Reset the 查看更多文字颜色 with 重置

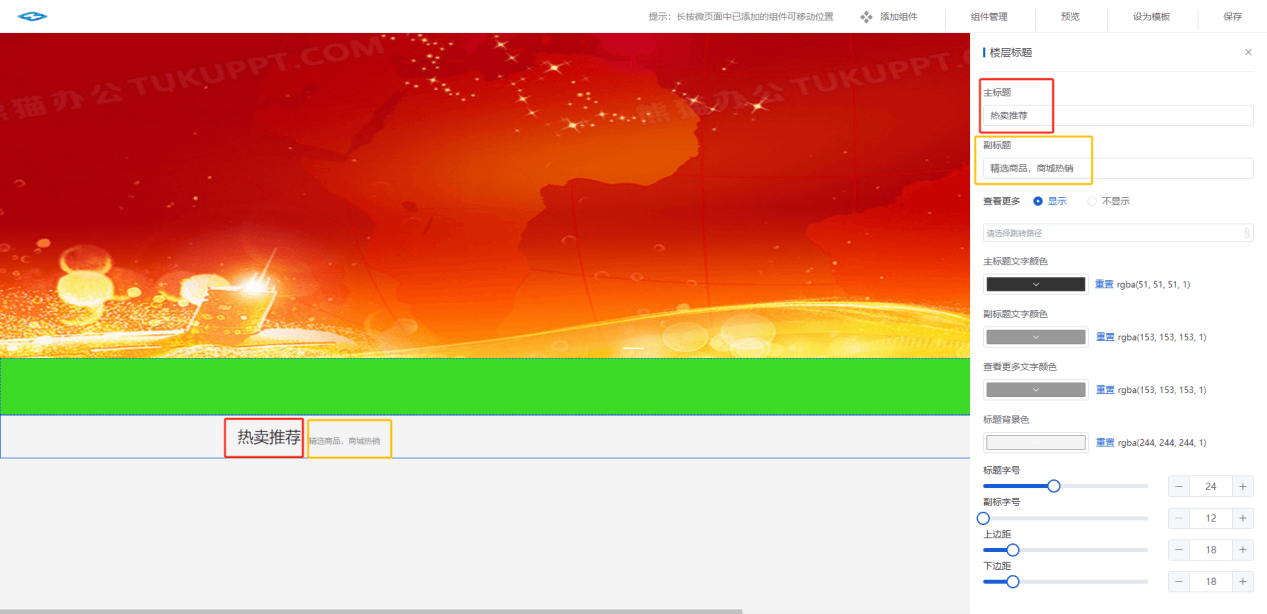1105,390
